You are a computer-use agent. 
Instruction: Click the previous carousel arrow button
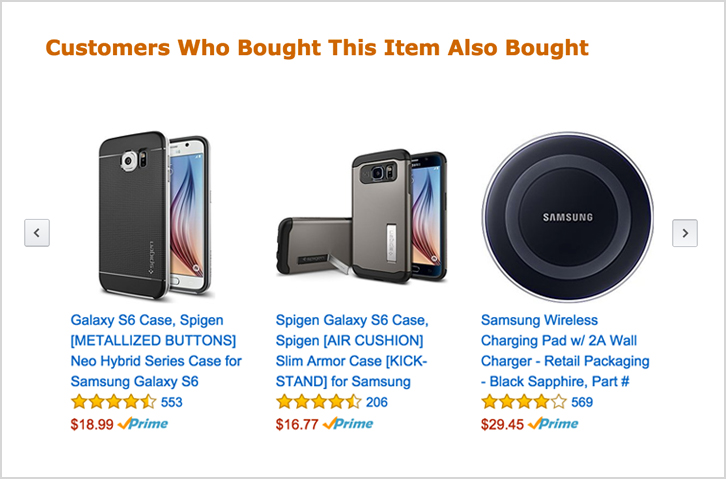click(37, 233)
